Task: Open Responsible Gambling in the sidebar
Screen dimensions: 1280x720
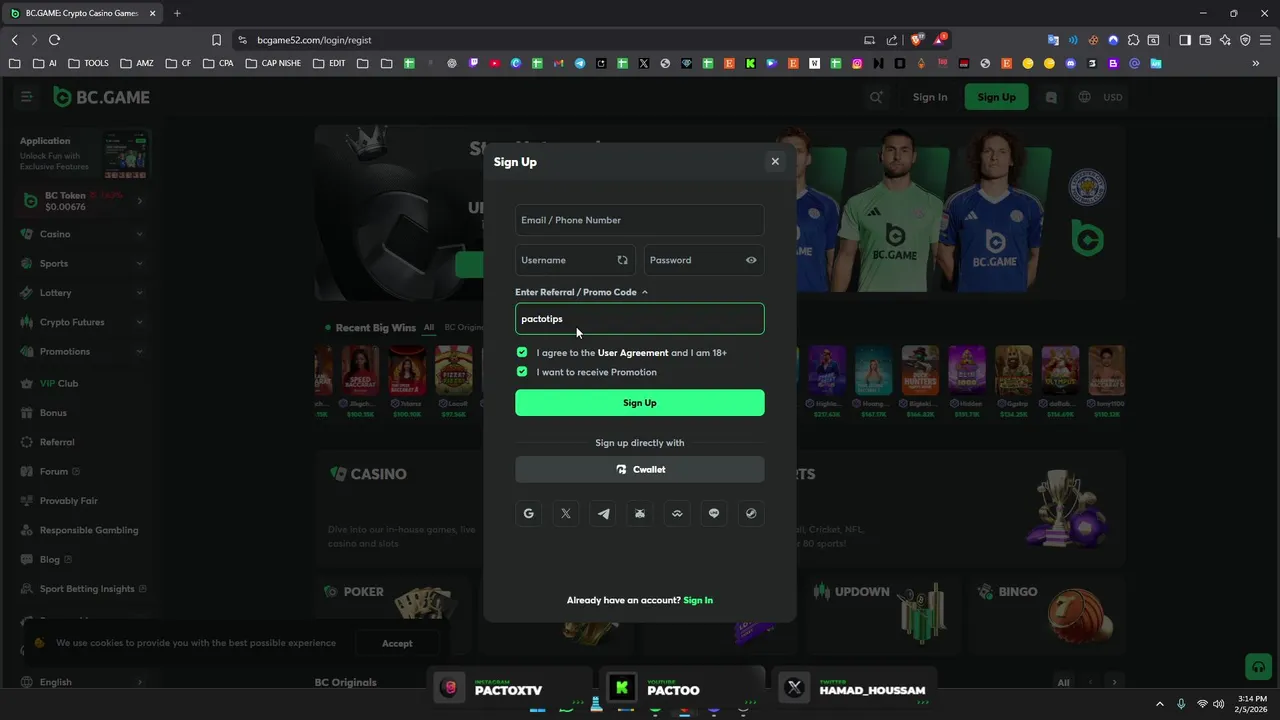Action: [x=82, y=530]
